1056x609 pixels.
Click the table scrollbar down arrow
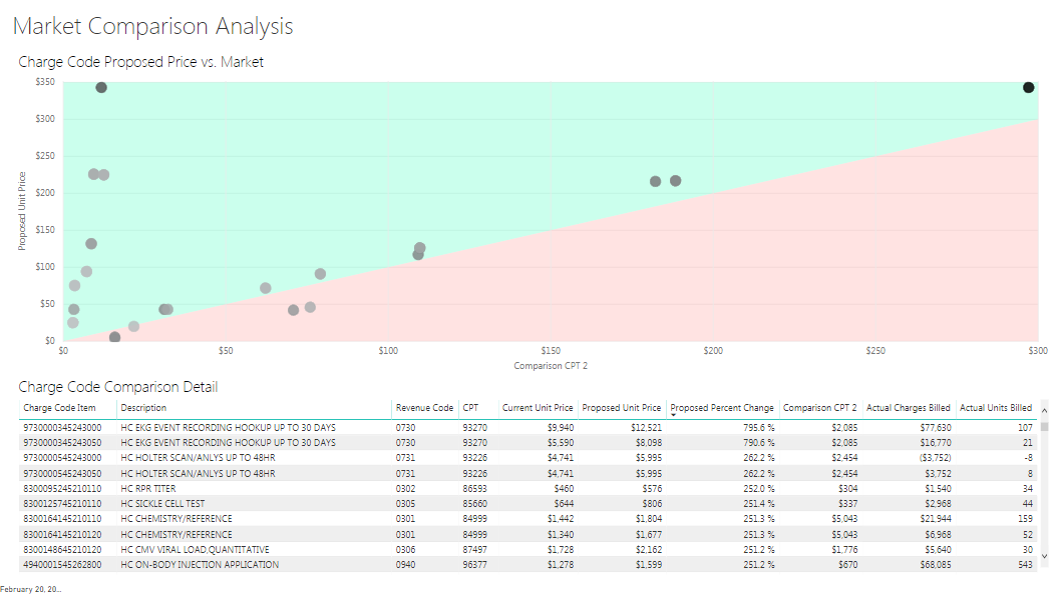pyautogui.click(x=1045, y=556)
